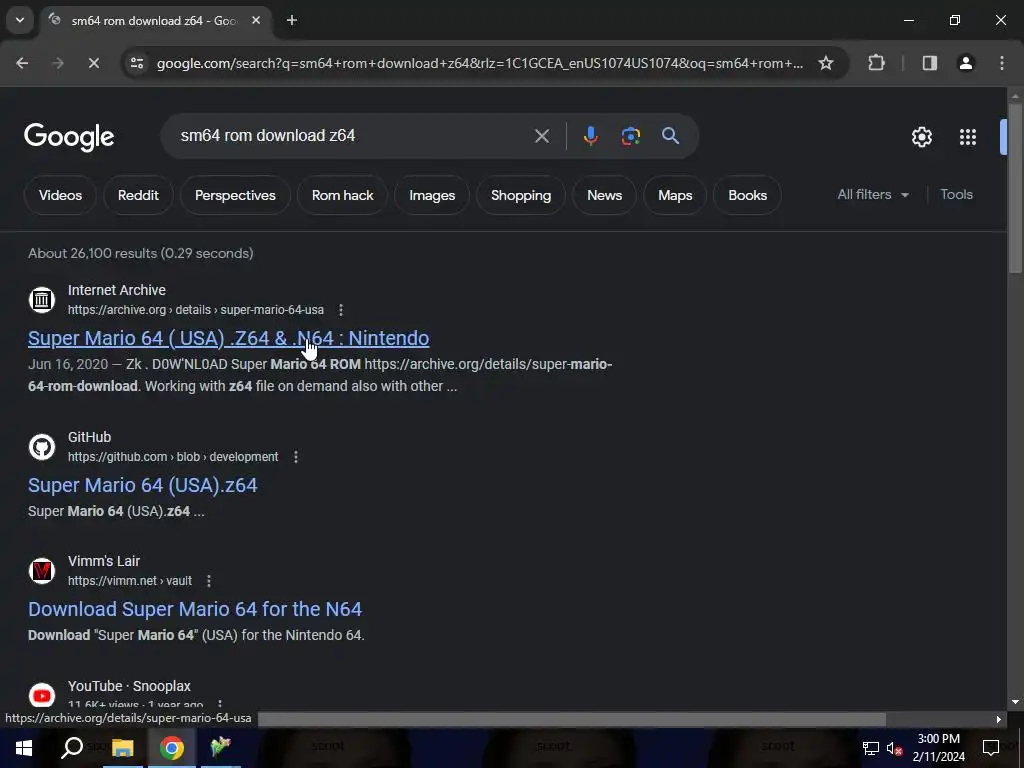Open more options for Internet Archive result
Screen dimensions: 1024x768
click(341, 310)
